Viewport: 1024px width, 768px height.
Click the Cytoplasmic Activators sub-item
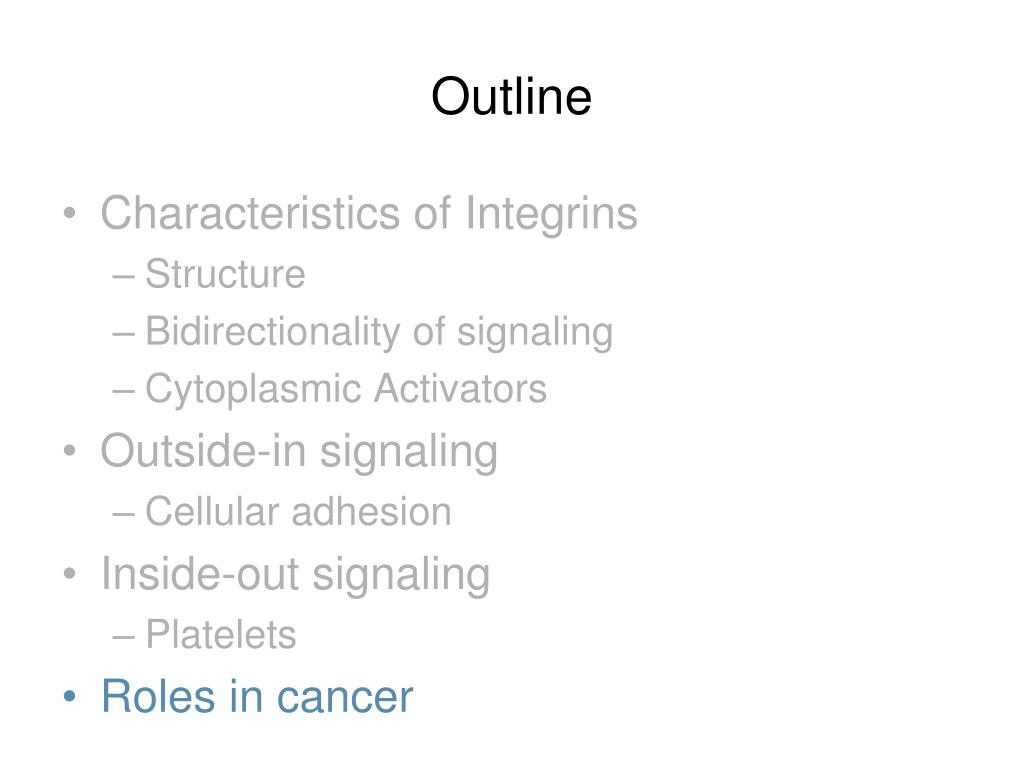pos(345,390)
